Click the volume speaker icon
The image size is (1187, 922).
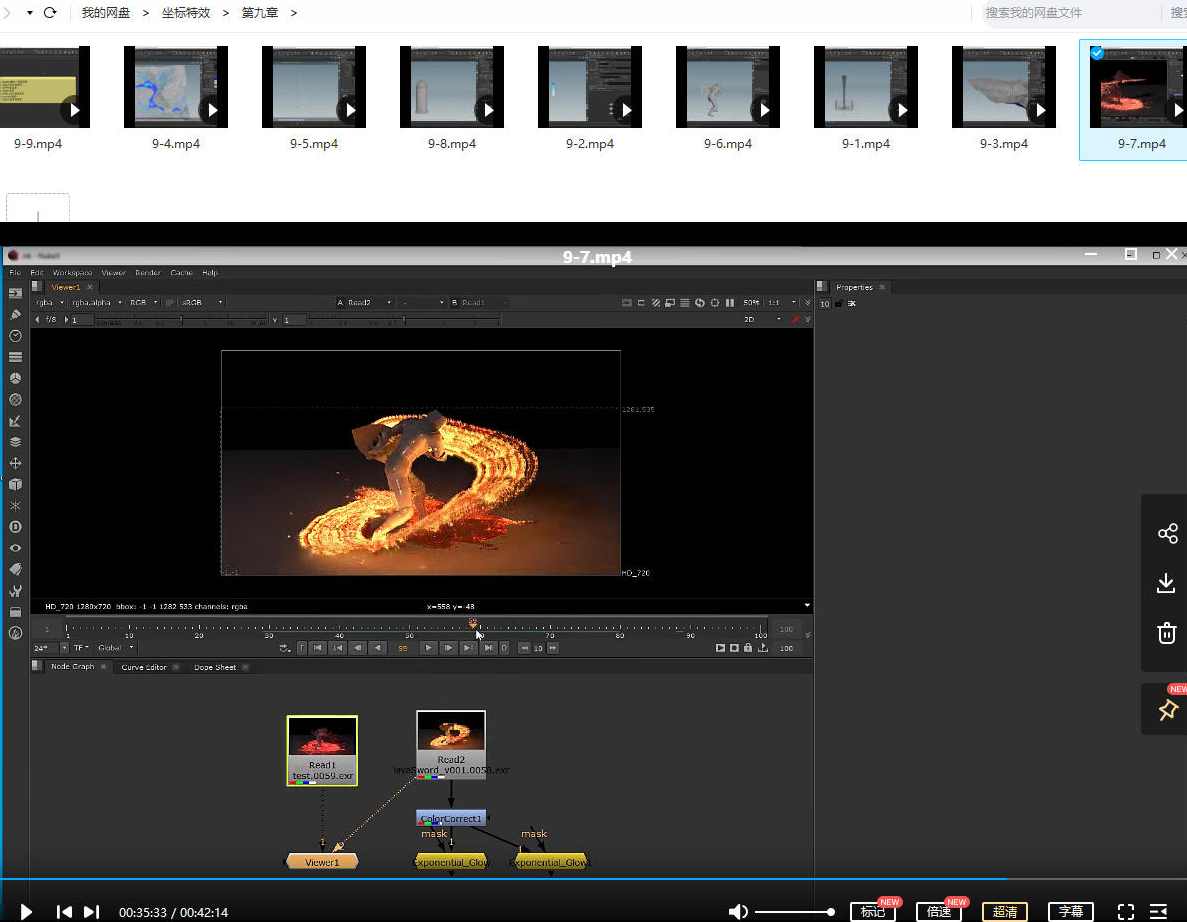pos(738,912)
